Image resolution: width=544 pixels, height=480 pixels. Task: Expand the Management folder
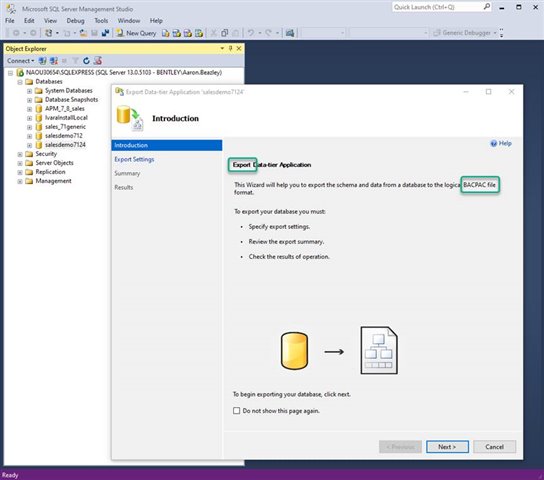[20, 181]
